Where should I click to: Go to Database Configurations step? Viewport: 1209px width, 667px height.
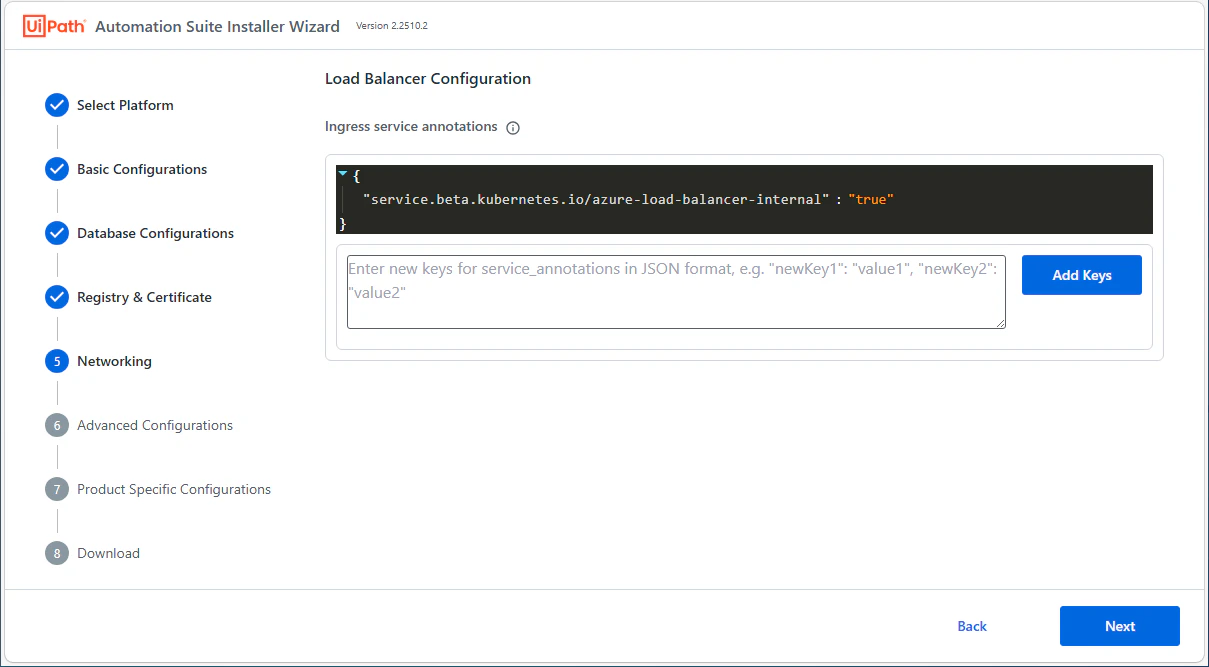click(x=155, y=233)
